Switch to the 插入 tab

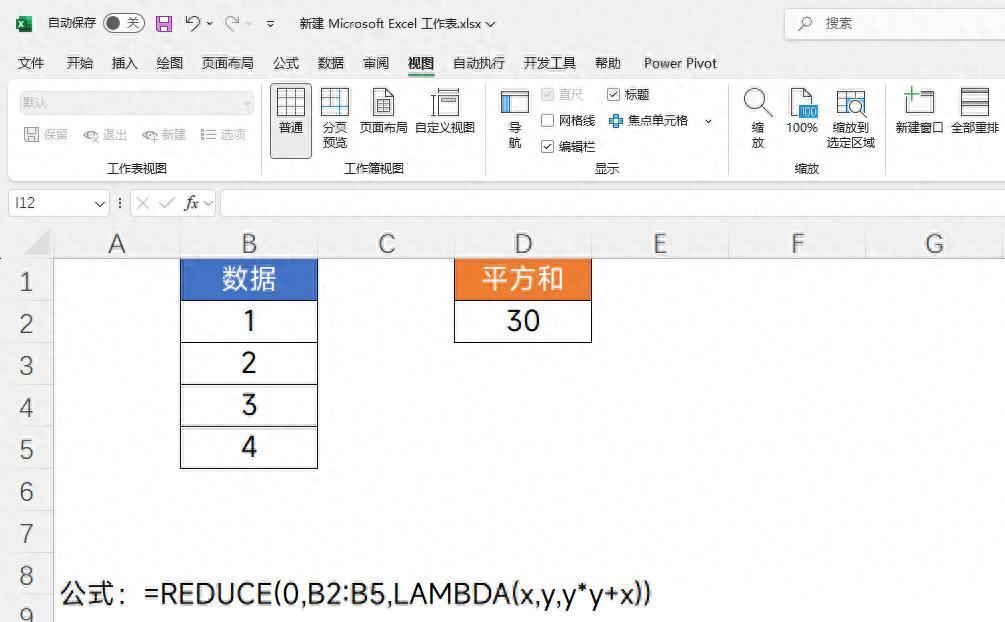[124, 63]
